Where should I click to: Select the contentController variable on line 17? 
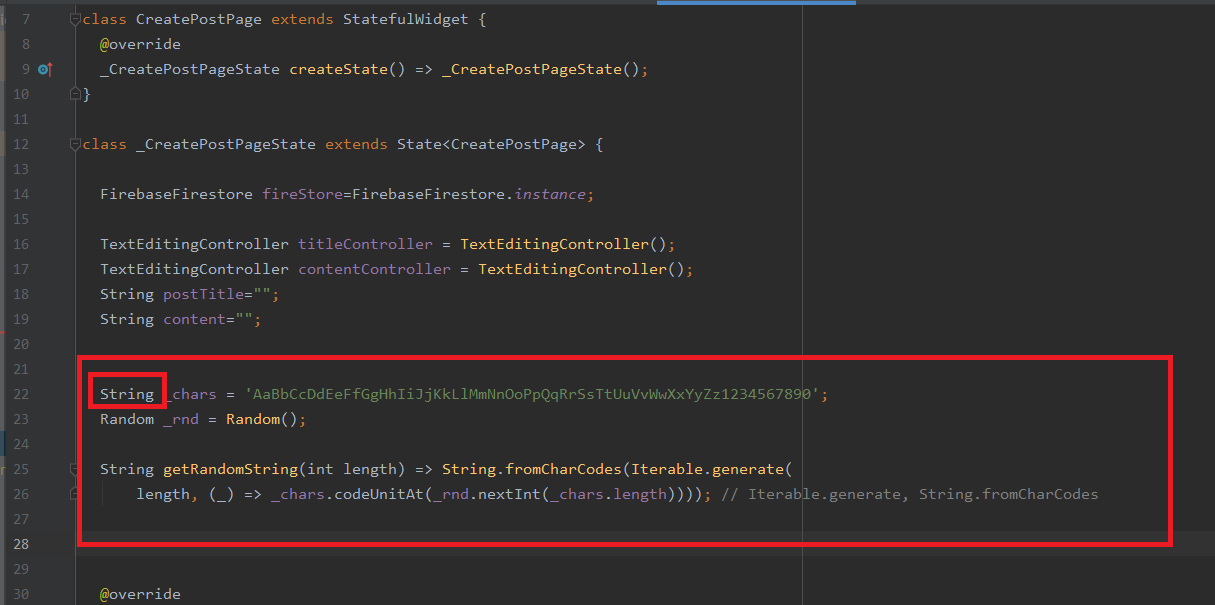click(x=375, y=269)
